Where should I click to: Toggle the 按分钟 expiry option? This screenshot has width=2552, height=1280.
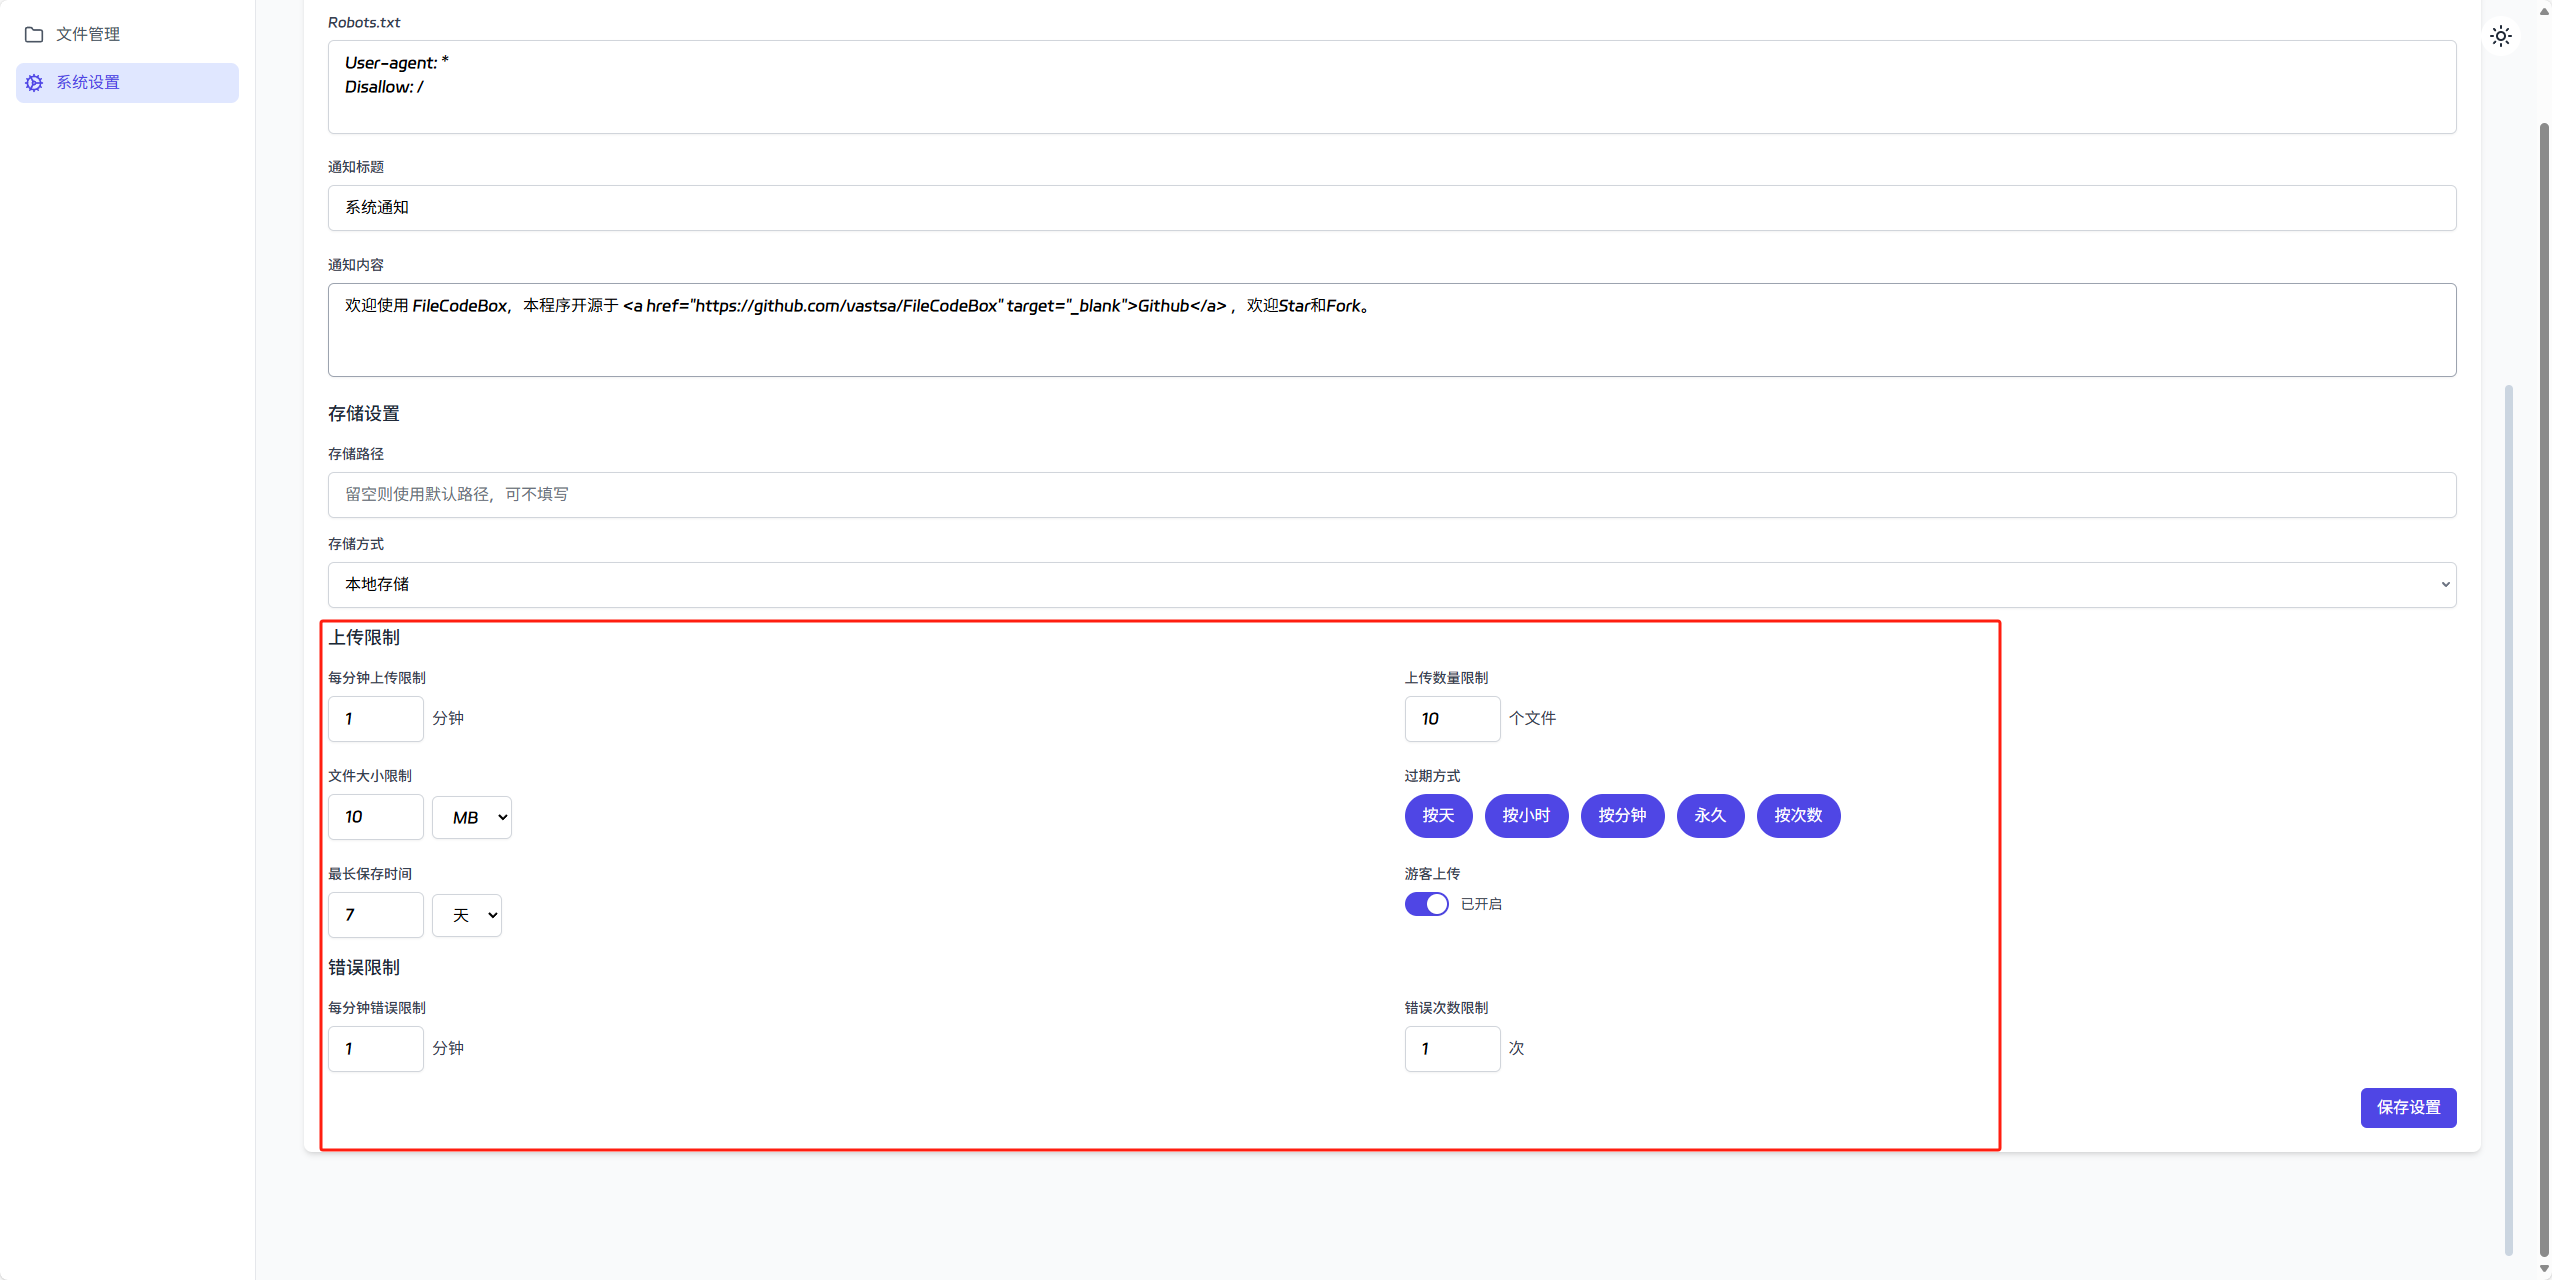tap(1622, 816)
